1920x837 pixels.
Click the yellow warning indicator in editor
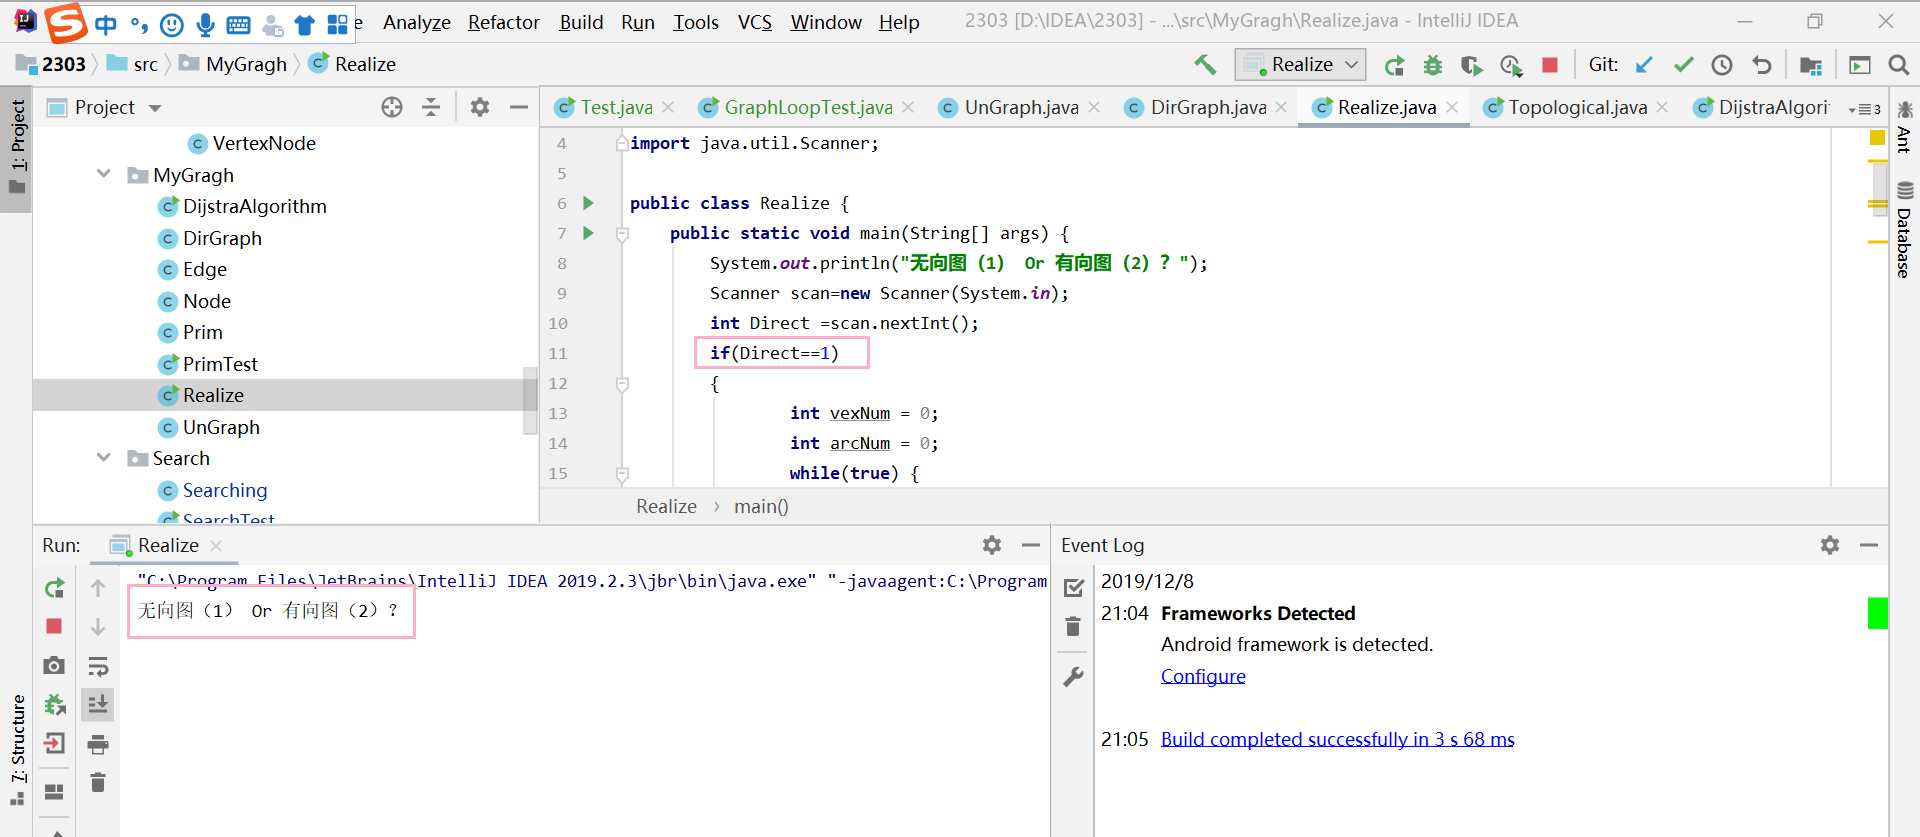click(x=1877, y=138)
